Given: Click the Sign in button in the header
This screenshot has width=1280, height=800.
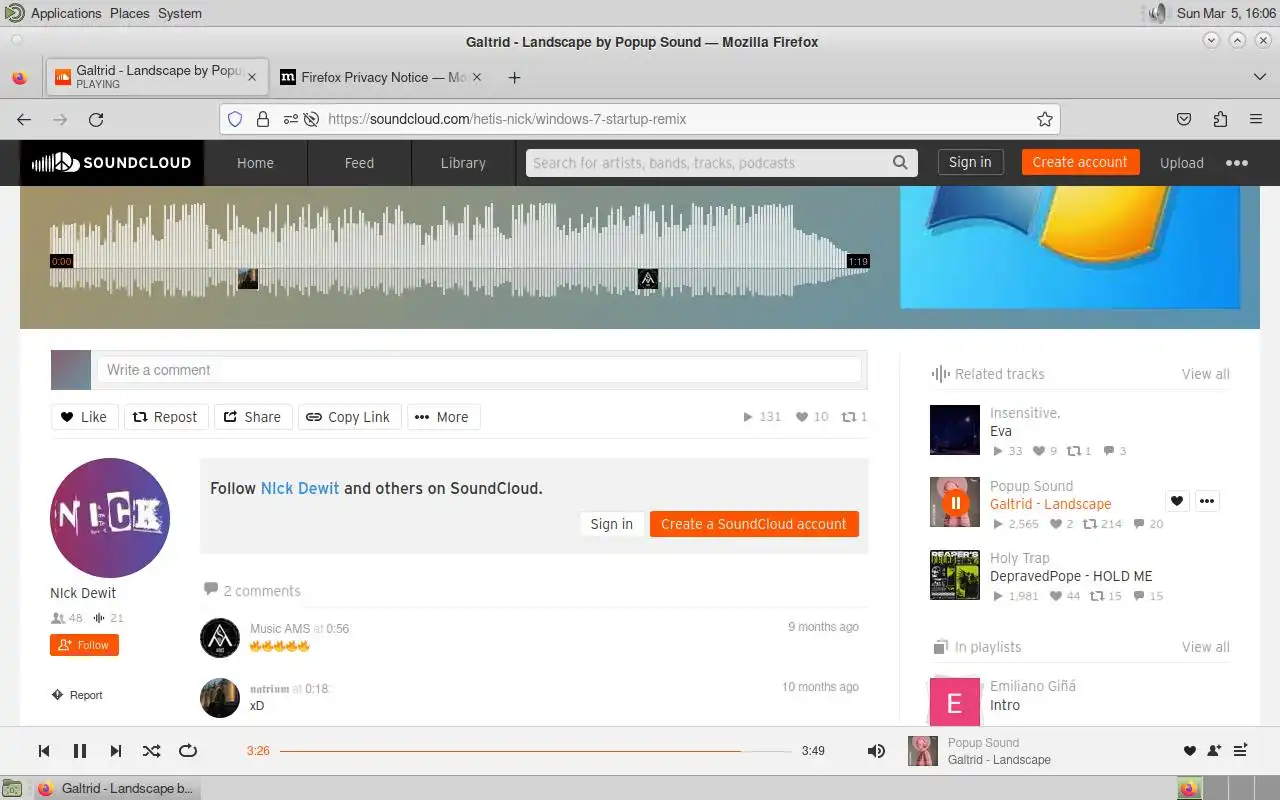Looking at the screenshot, I should click(x=970, y=162).
